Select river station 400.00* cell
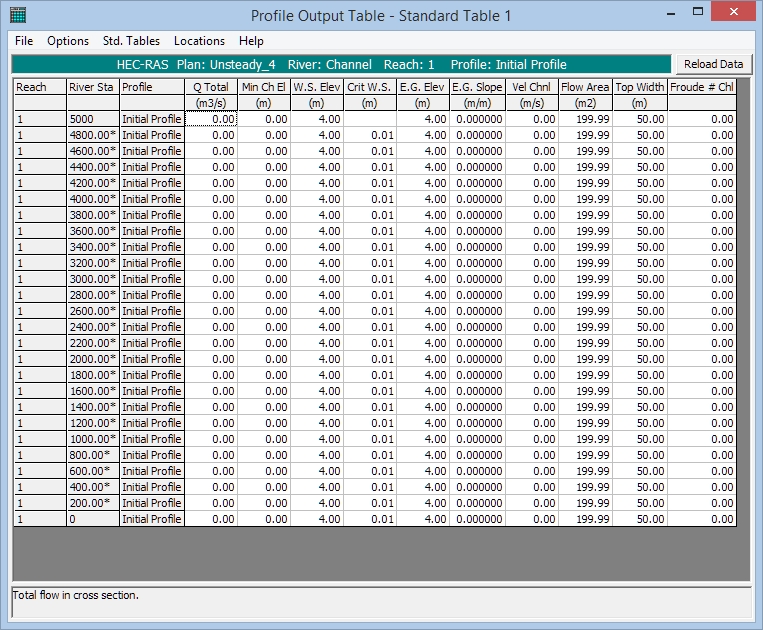763x630 pixels. (x=93, y=487)
